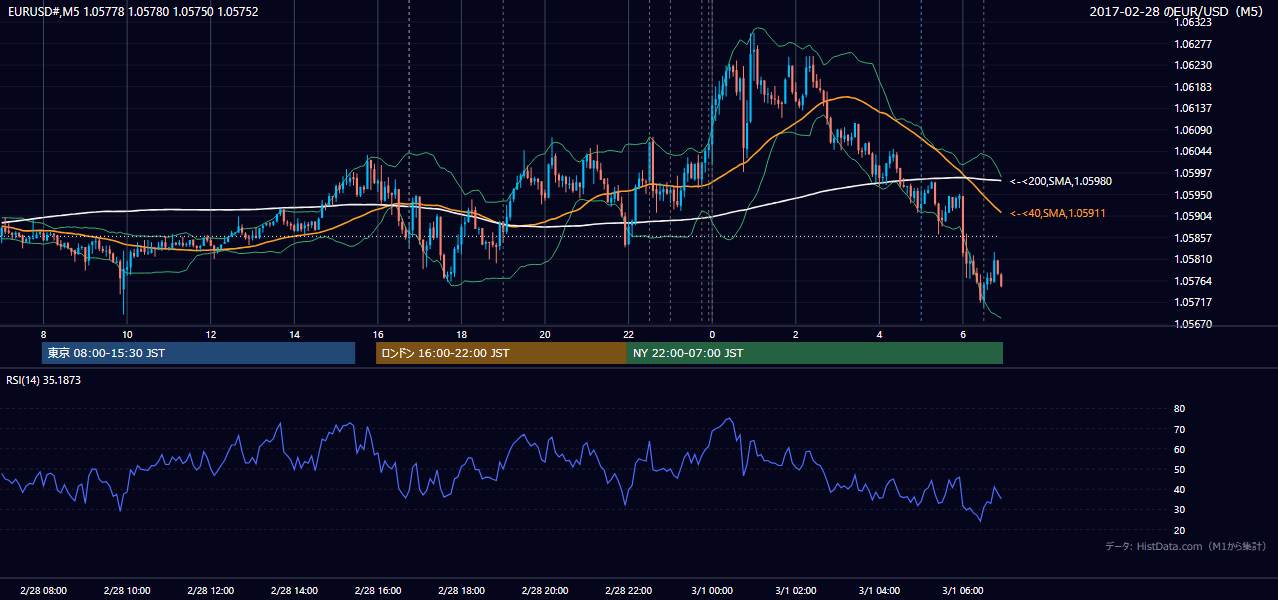
Task: Click RSI axis level 80
Action: click(x=1180, y=409)
